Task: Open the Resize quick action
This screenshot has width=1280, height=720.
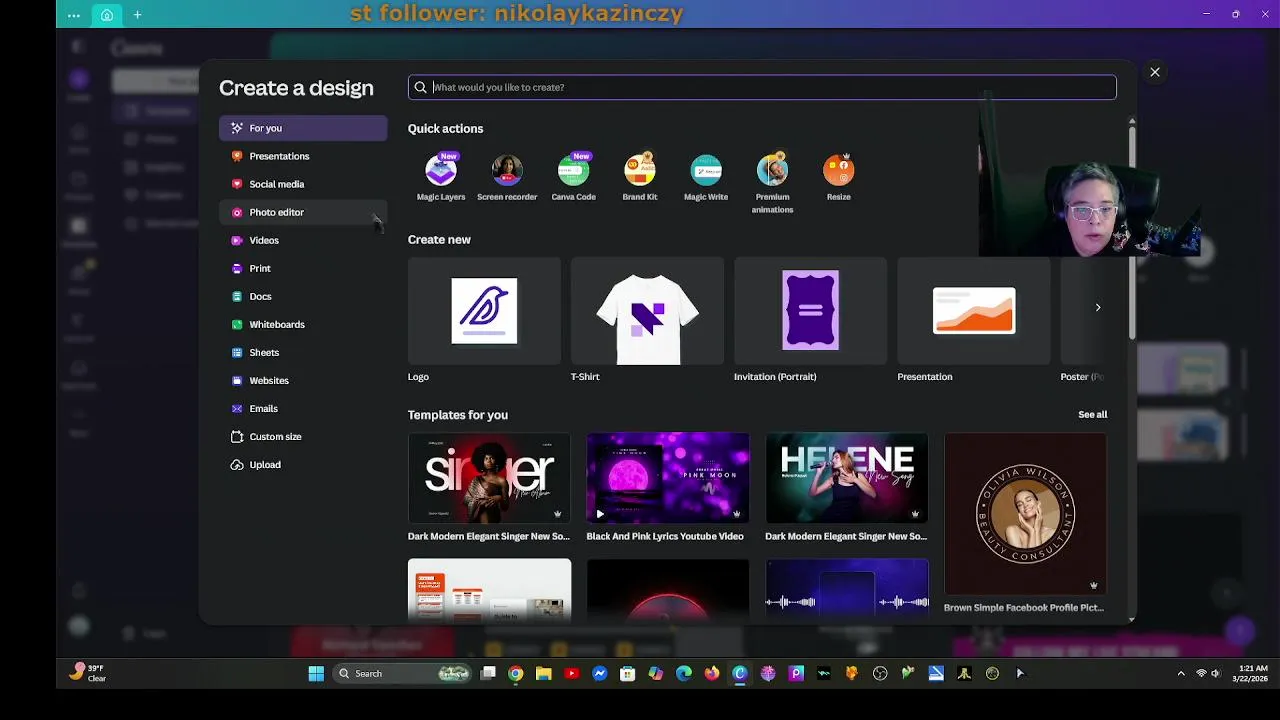Action: [838, 178]
